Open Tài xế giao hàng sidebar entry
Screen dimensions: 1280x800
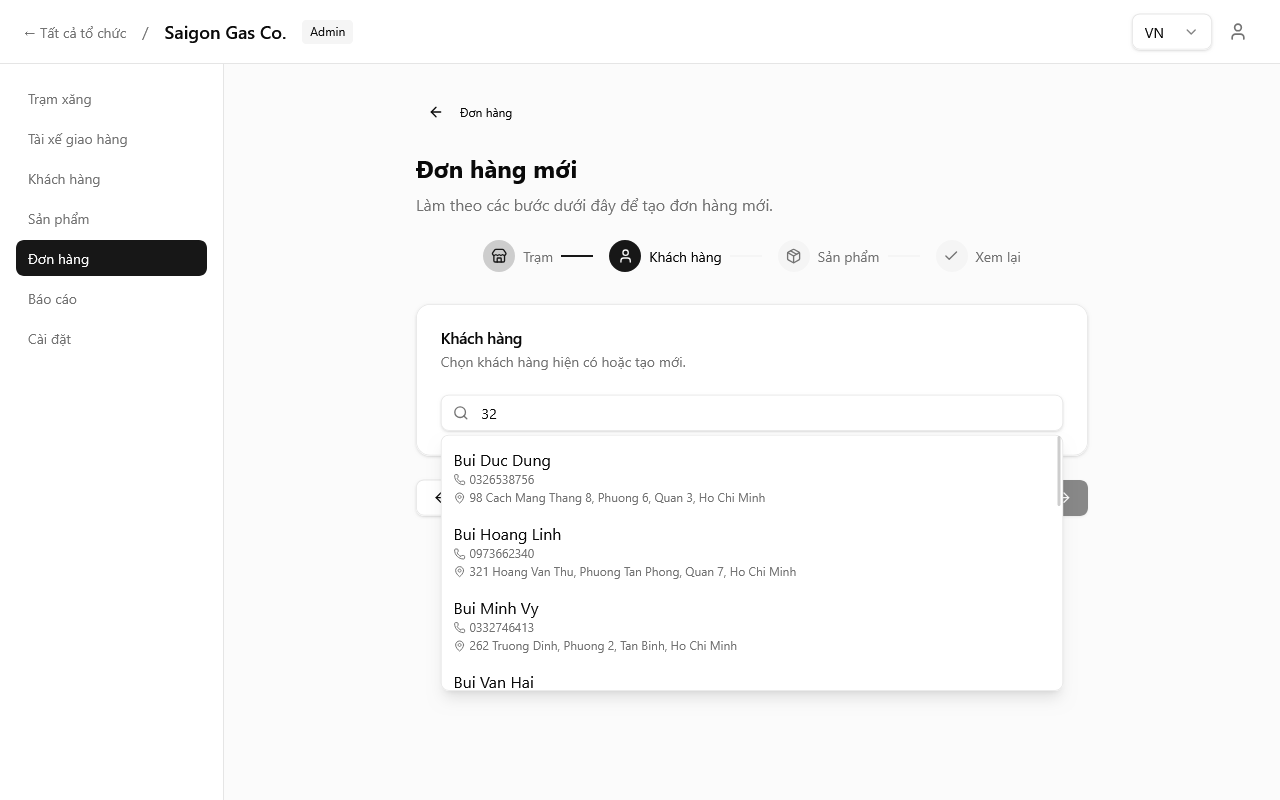[78, 139]
